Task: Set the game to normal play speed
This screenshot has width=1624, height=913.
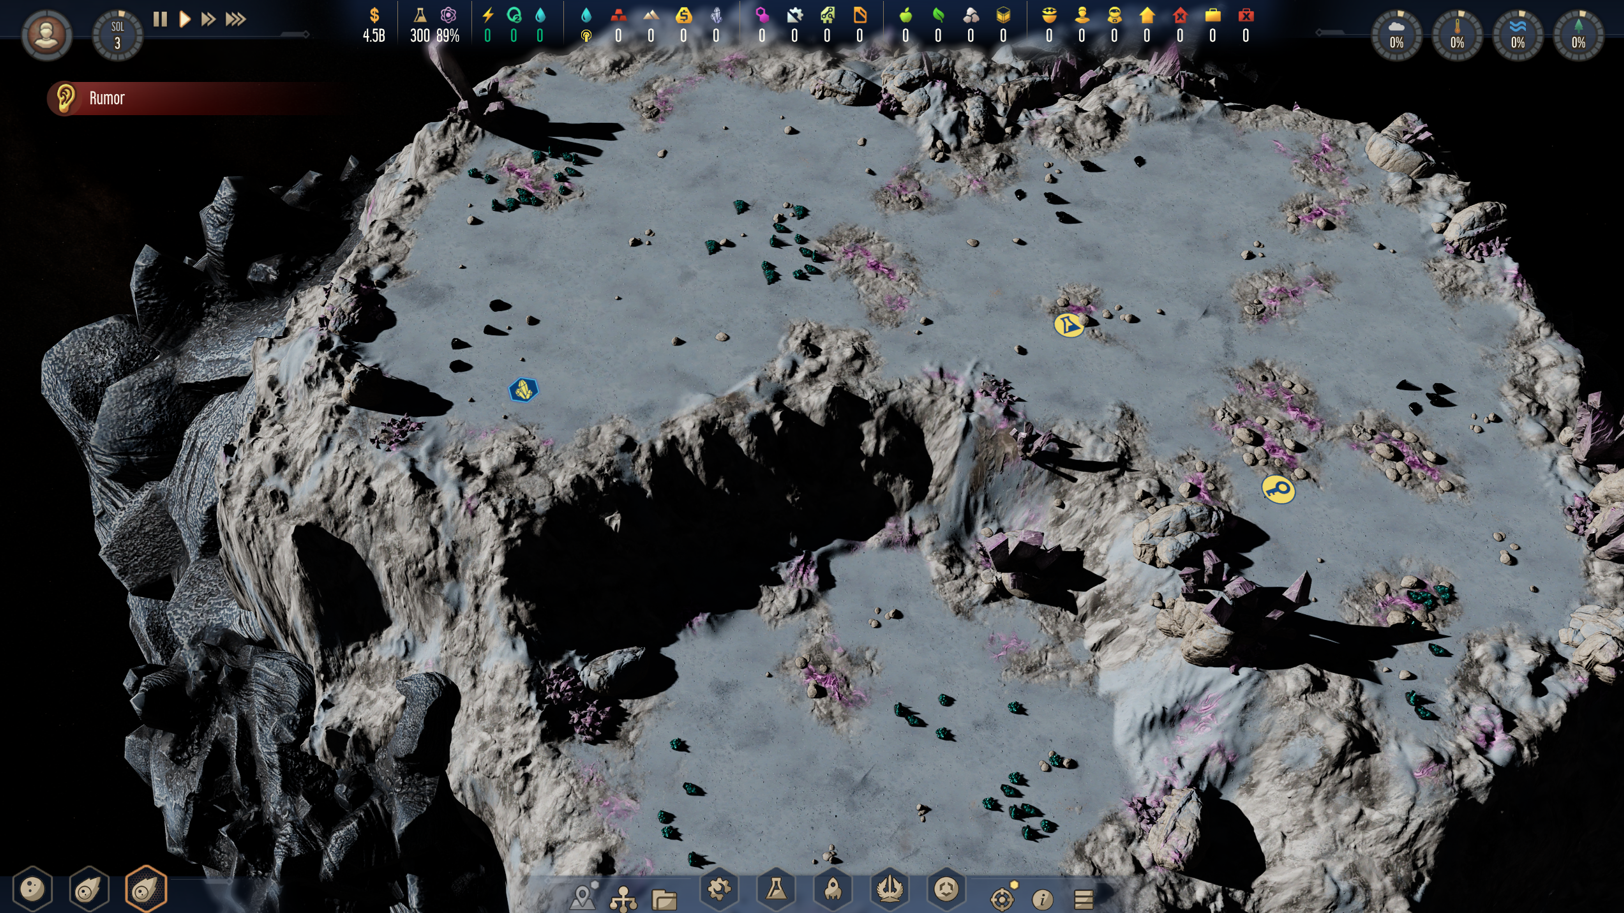Action: (185, 19)
